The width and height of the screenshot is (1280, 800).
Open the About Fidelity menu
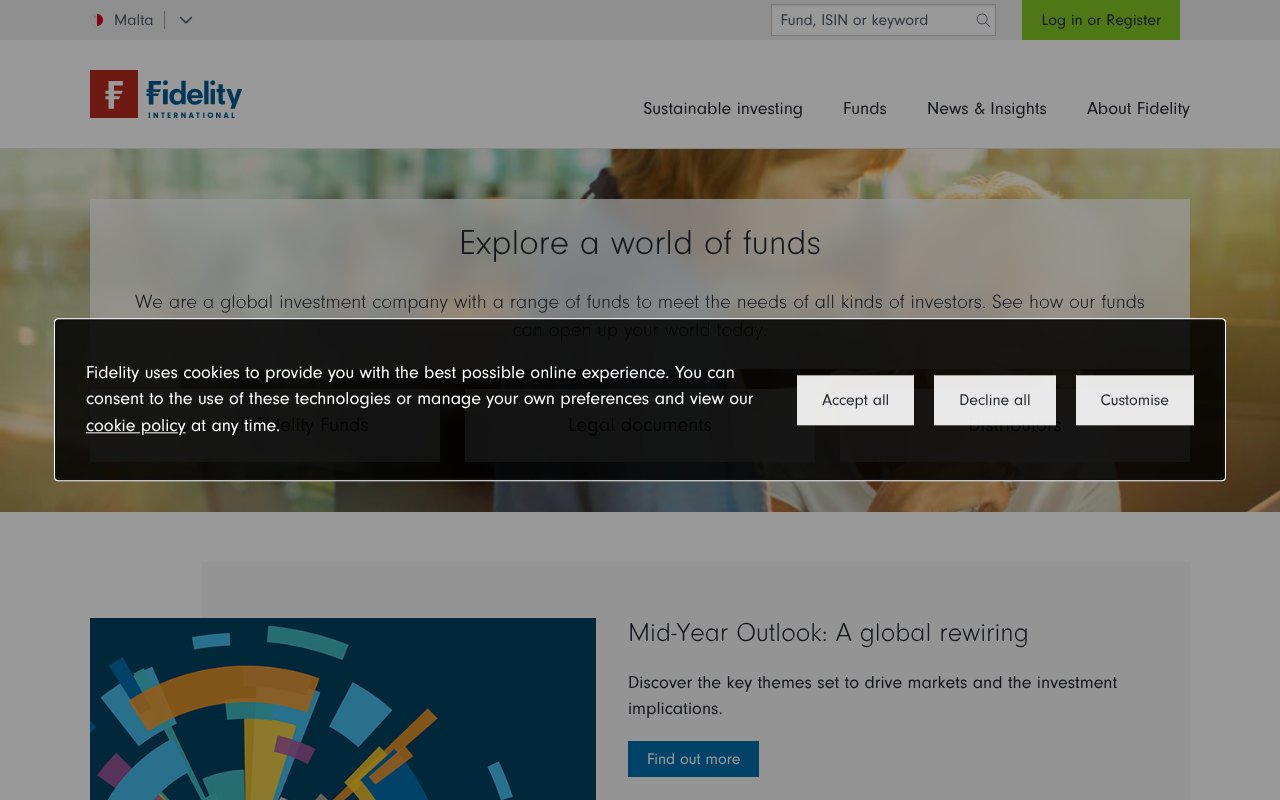(1137, 108)
